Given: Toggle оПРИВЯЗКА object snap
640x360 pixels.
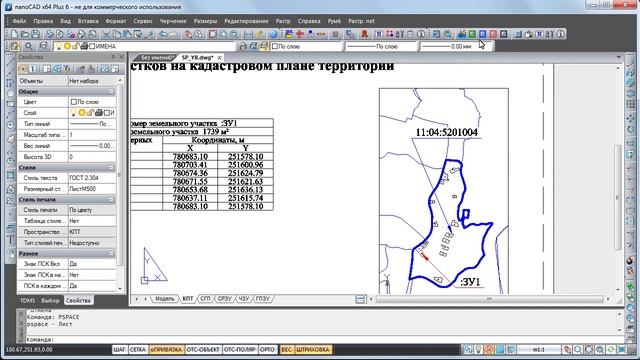Looking at the screenshot, I should click(166, 350).
